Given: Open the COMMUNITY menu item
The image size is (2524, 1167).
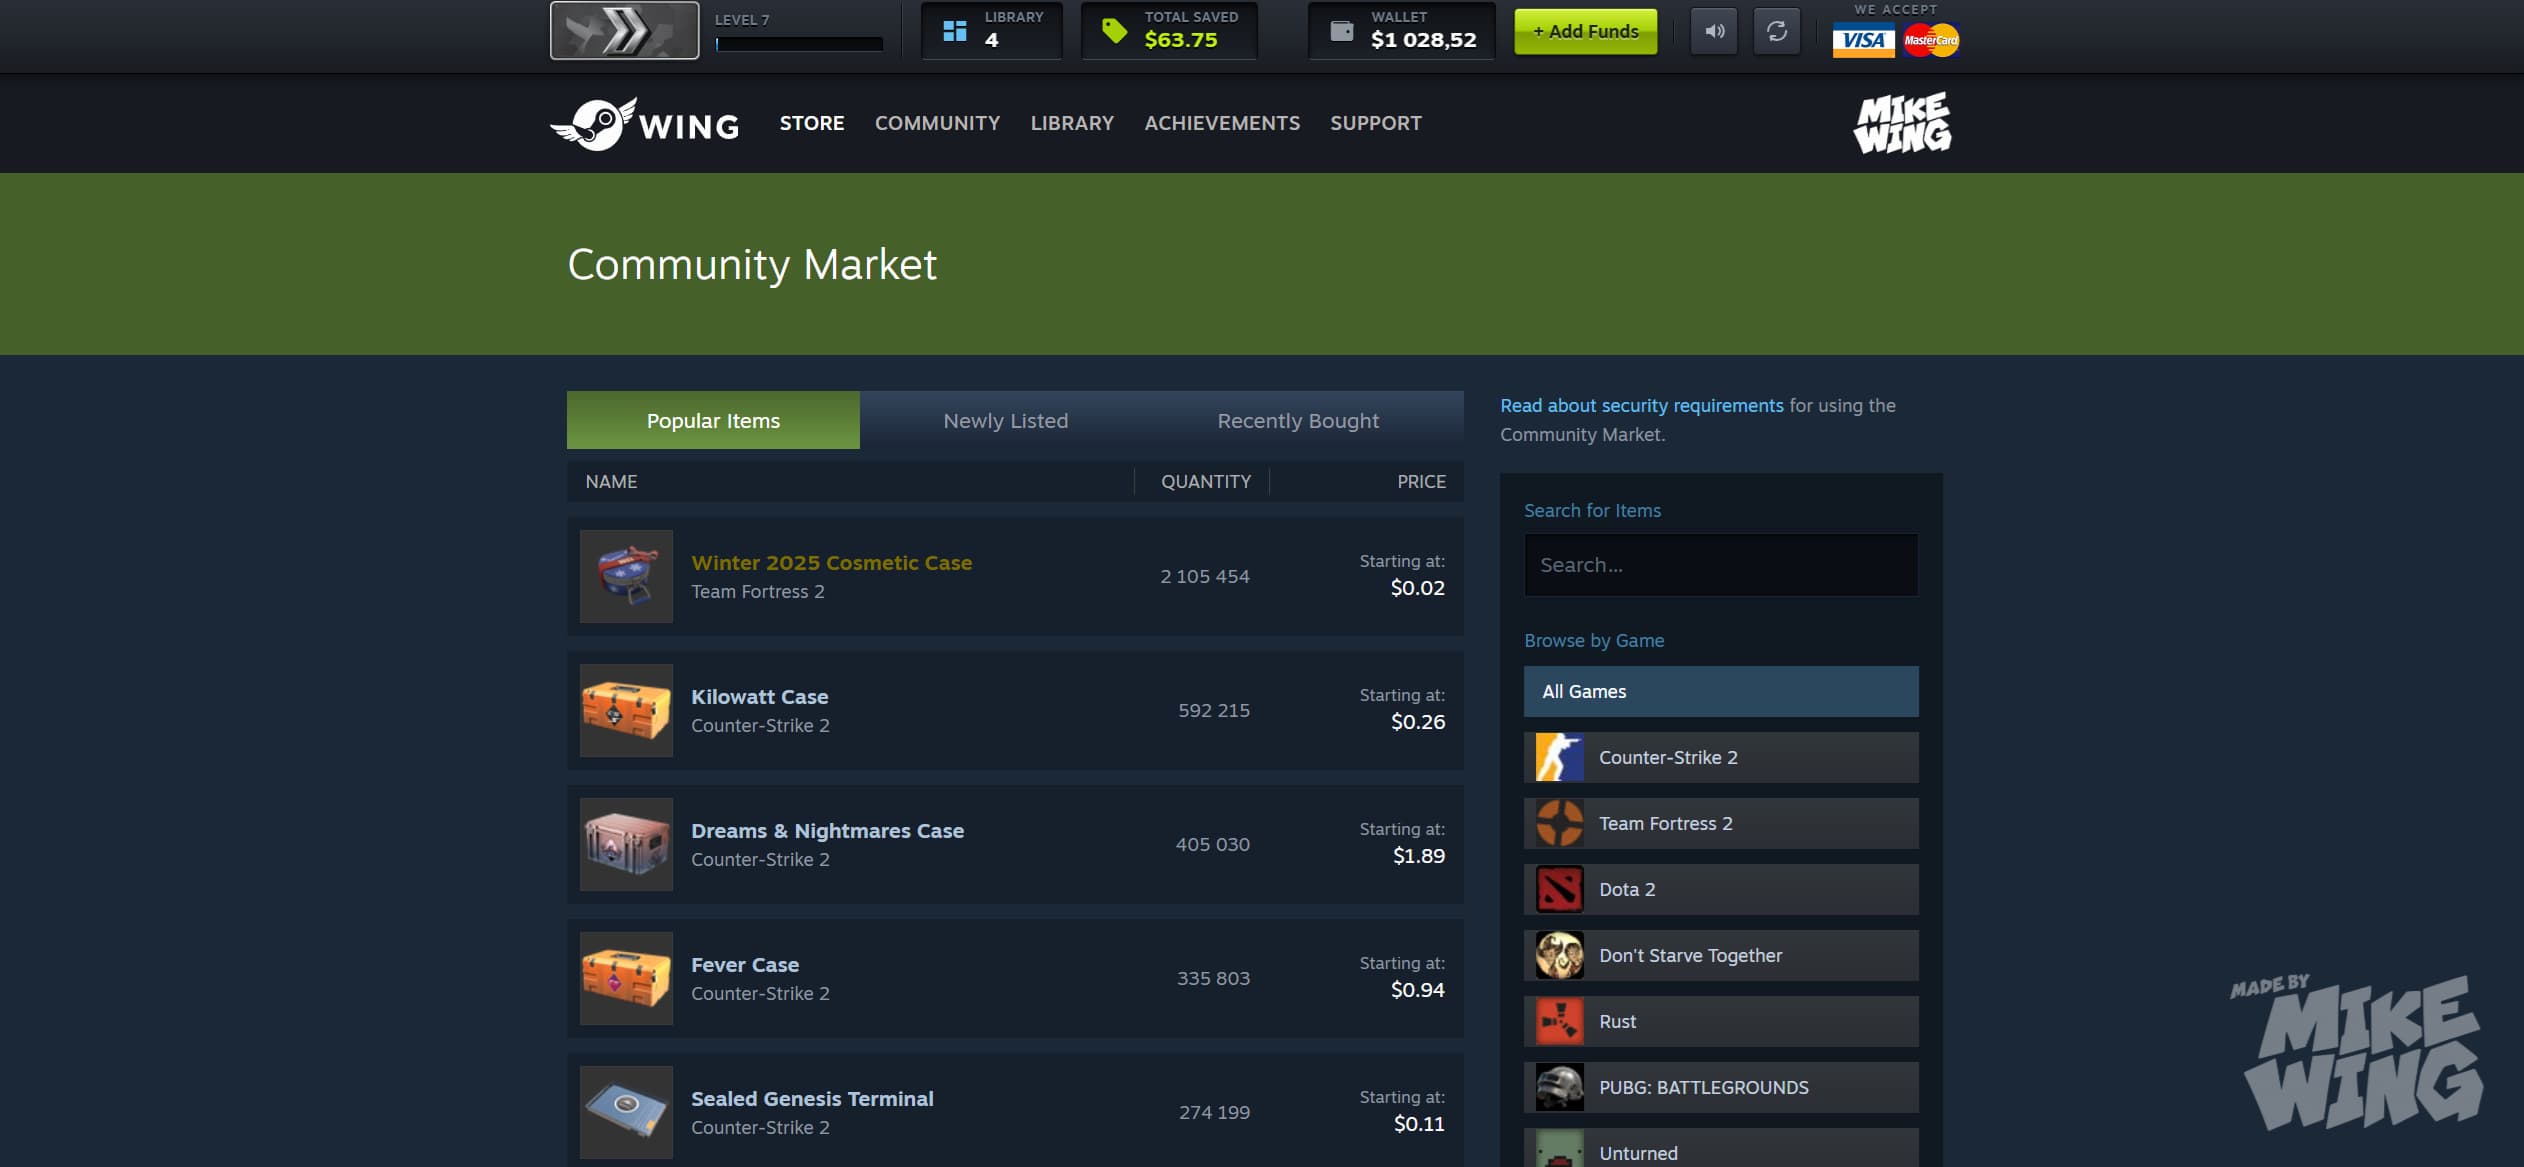Looking at the screenshot, I should click(x=937, y=123).
